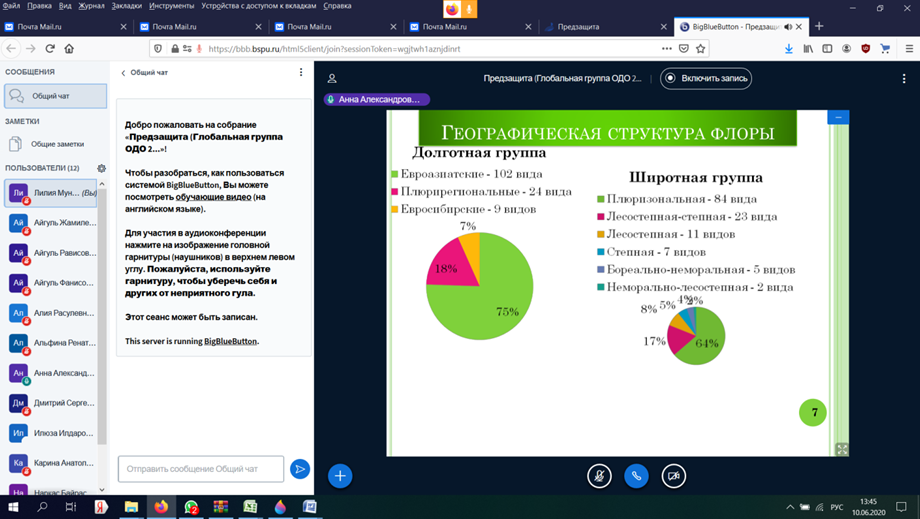Leave audio with the phone button

click(636, 476)
